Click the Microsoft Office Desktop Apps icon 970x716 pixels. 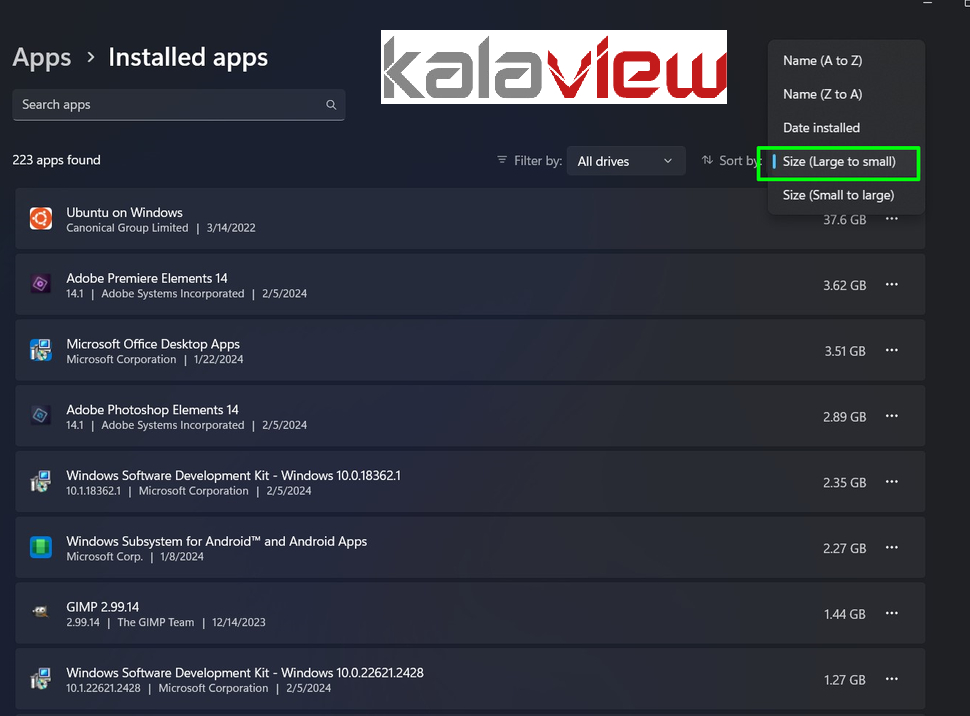click(41, 350)
